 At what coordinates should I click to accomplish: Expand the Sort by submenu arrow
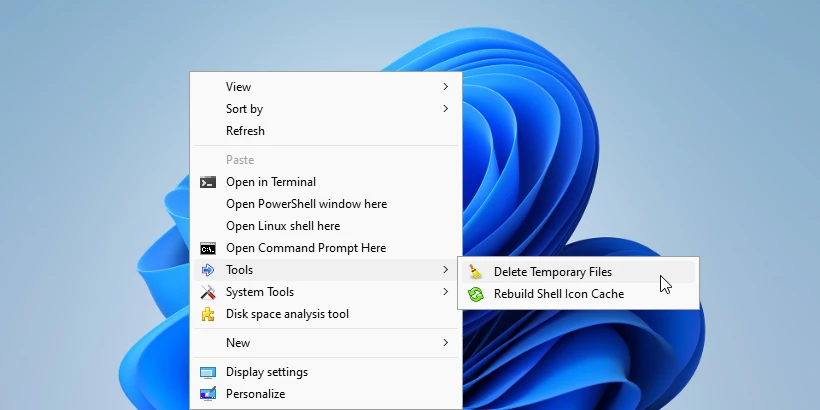(446, 109)
